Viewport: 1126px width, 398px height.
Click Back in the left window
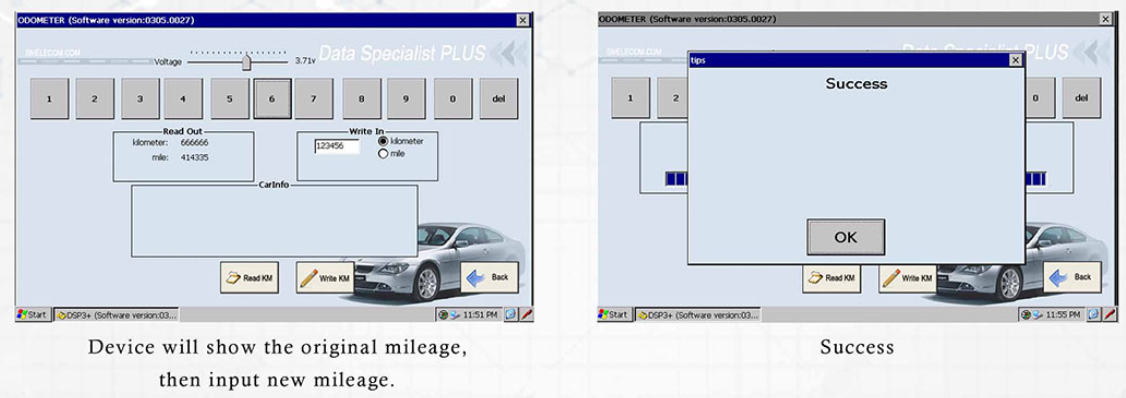coord(489,277)
